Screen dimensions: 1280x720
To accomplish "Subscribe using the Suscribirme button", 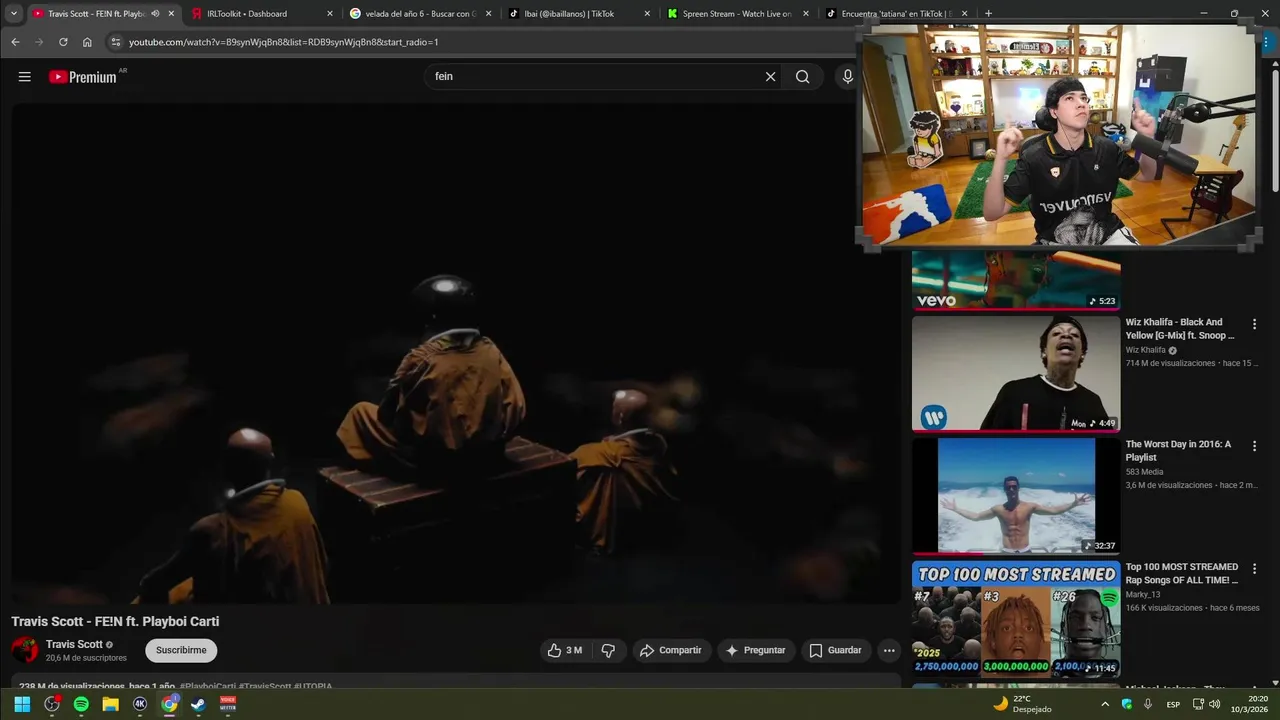I will [181, 650].
